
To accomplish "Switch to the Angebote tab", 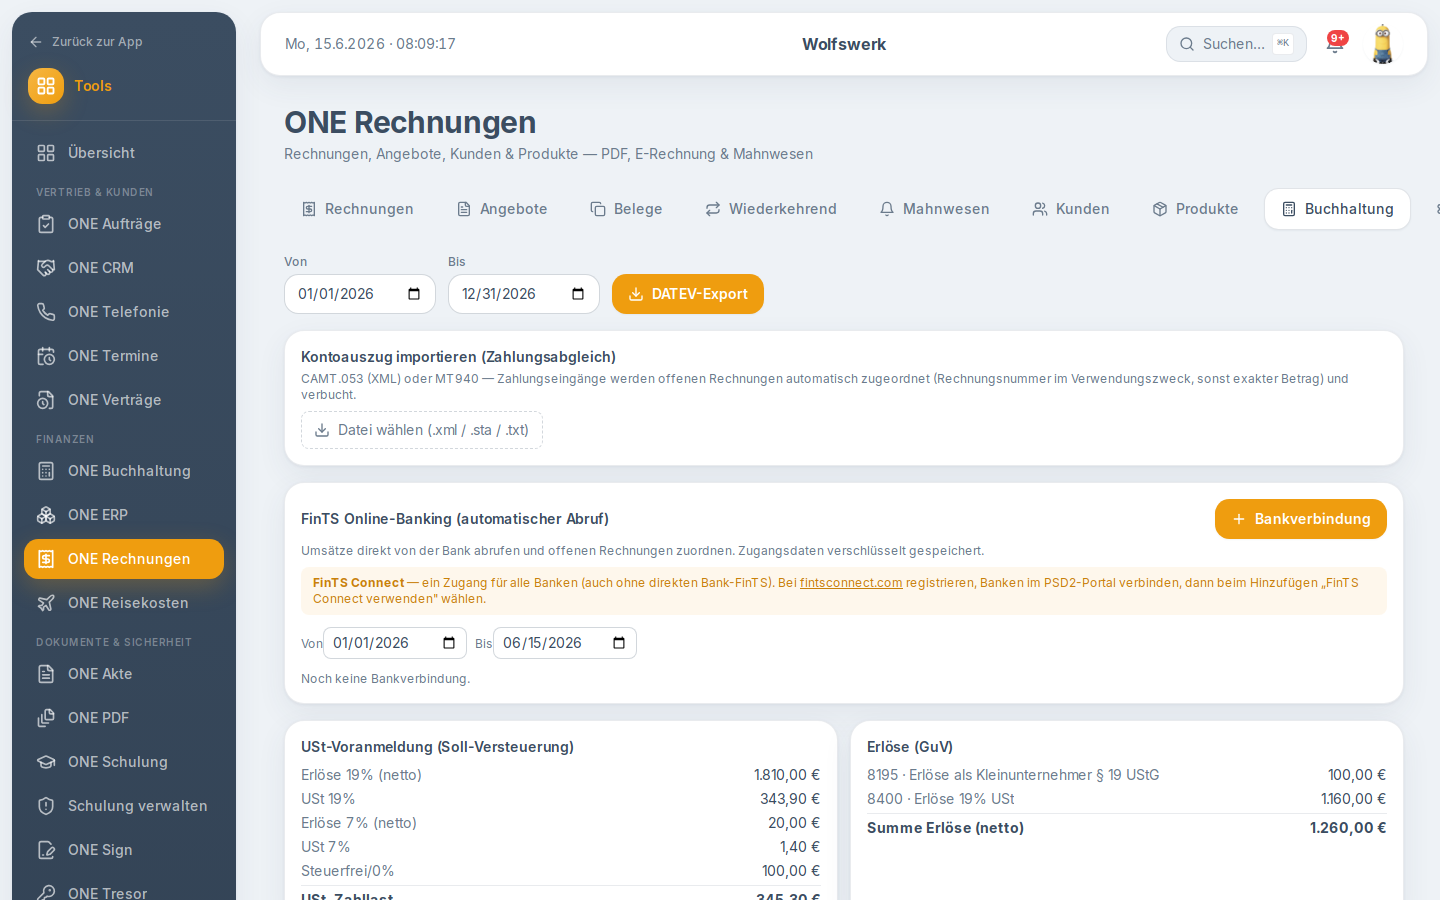I will pos(502,209).
